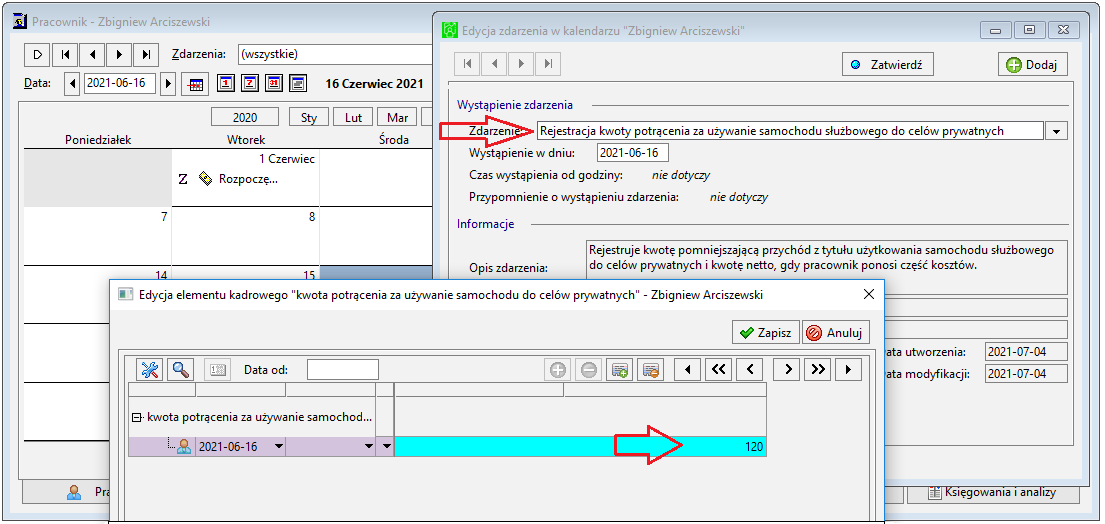Click the Data od input field
1105x524 pixels.
pyautogui.click(x=343, y=370)
